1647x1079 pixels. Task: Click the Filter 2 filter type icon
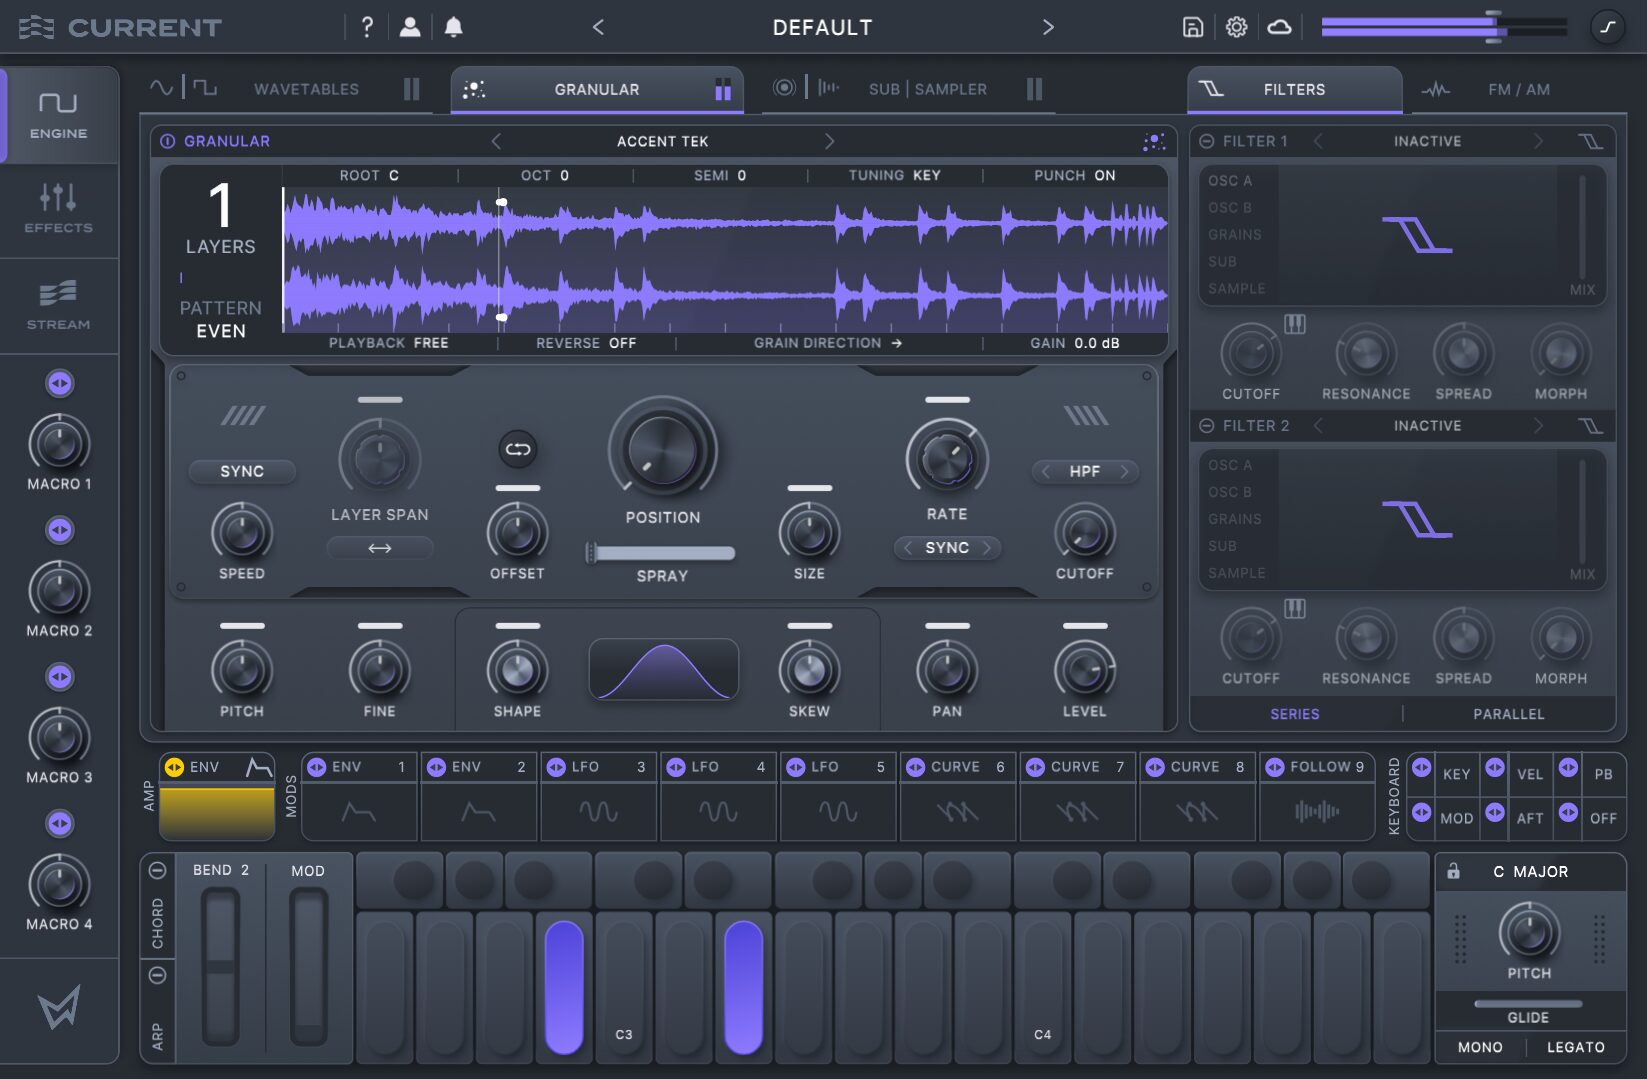tap(1590, 426)
